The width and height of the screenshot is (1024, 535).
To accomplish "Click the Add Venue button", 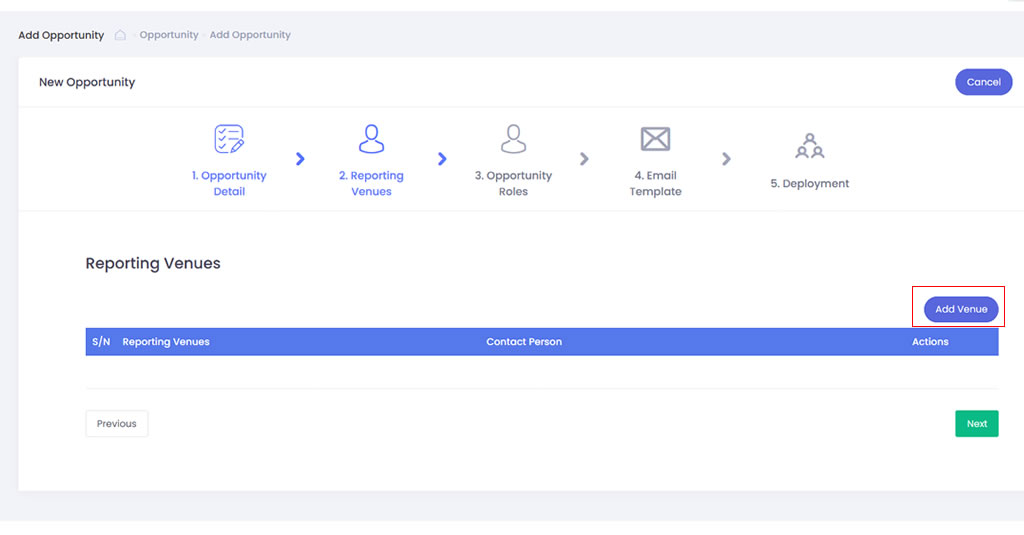I will pyautogui.click(x=960, y=309).
